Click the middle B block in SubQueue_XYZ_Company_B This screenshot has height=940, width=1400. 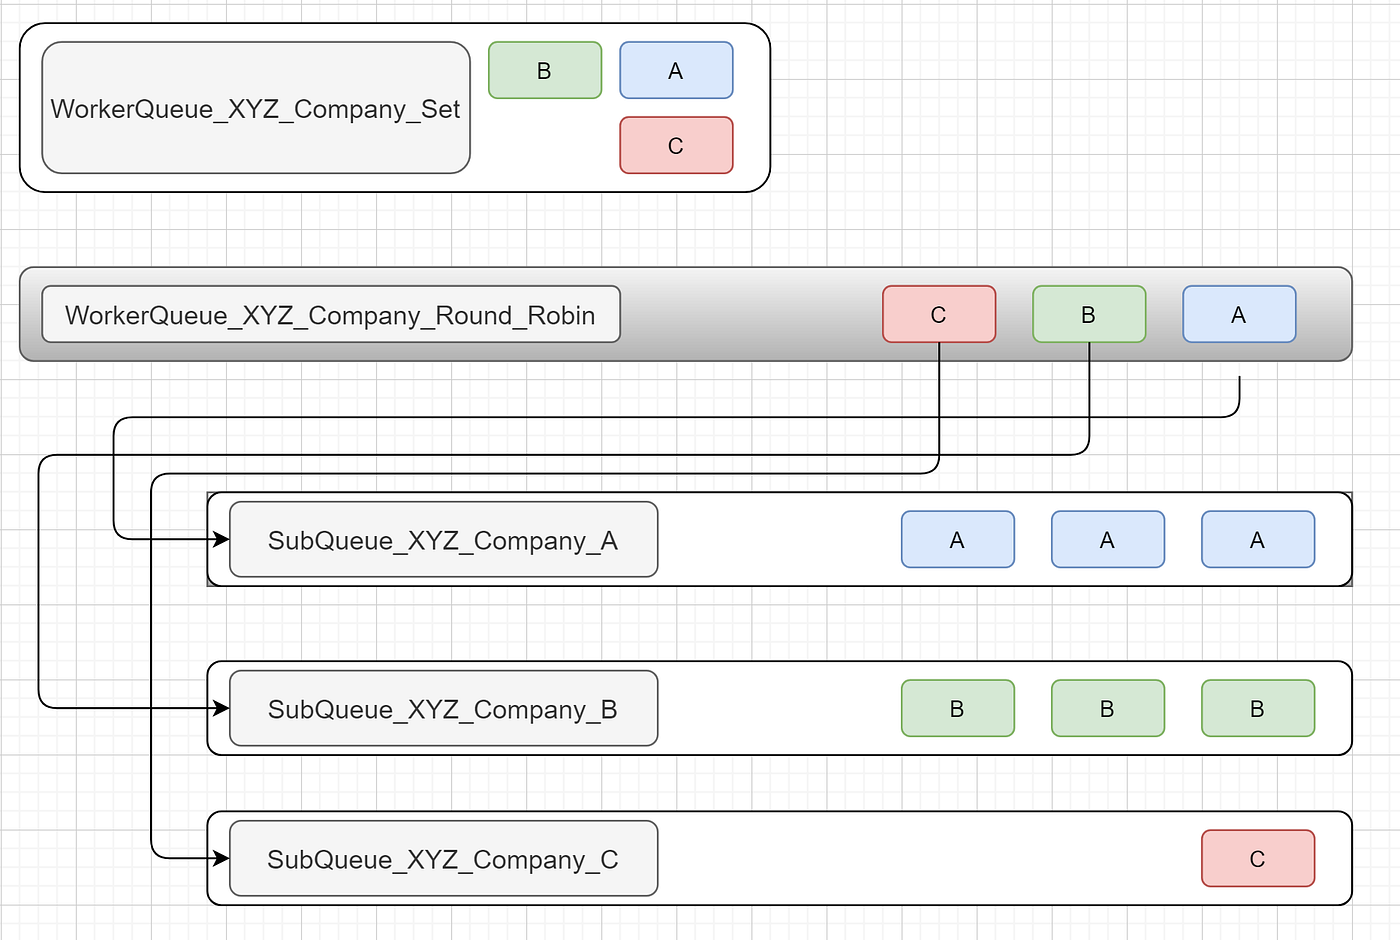click(1107, 708)
